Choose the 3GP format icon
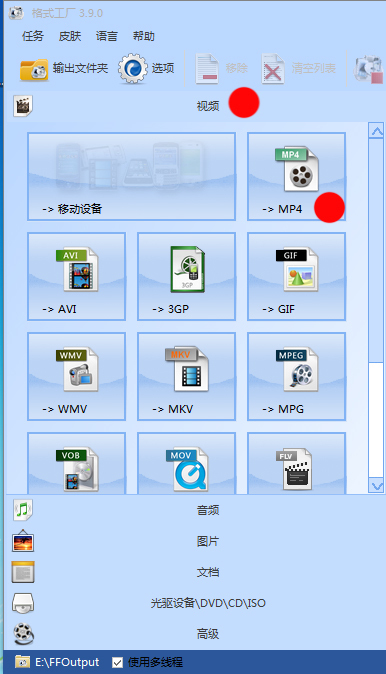The width and height of the screenshot is (386, 674). (x=187, y=269)
